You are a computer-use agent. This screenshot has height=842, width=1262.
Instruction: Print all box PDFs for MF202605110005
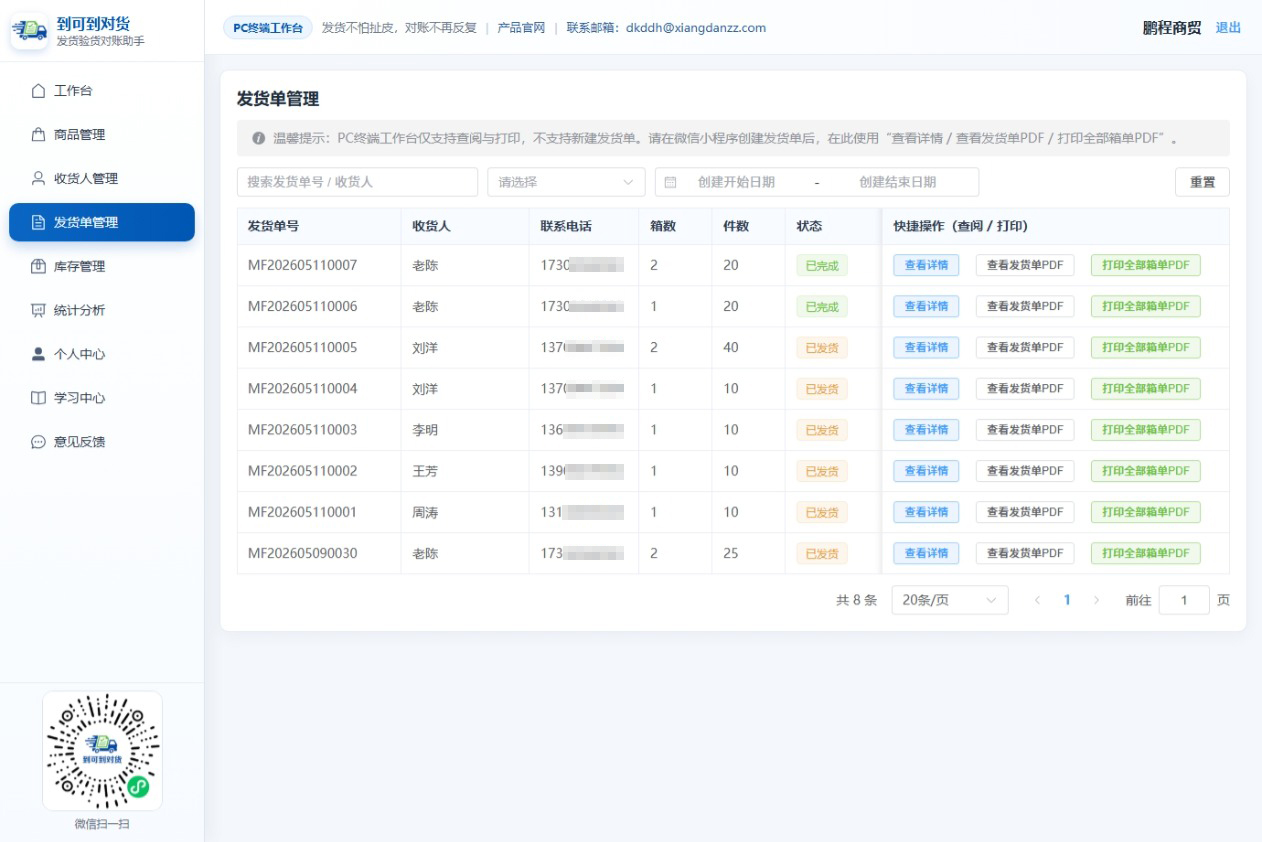[1146, 347]
